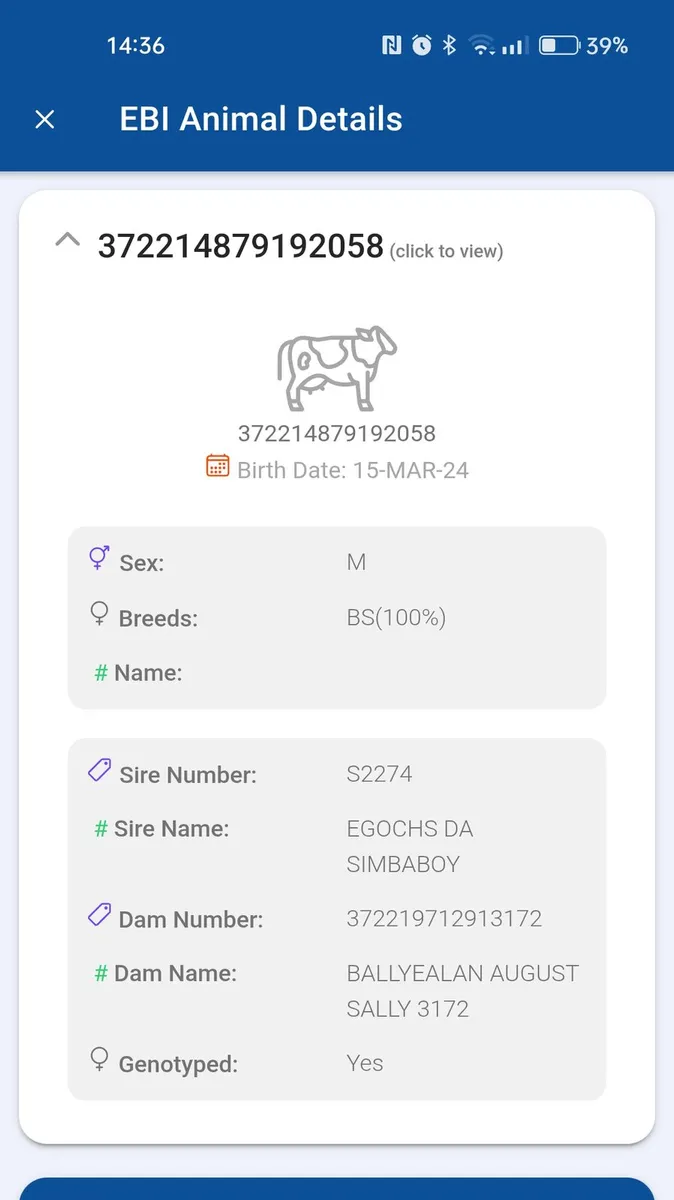Tap the Birth Date 15-MAR-24 text
Screen dimensions: 674x1200
click(353, 469)
